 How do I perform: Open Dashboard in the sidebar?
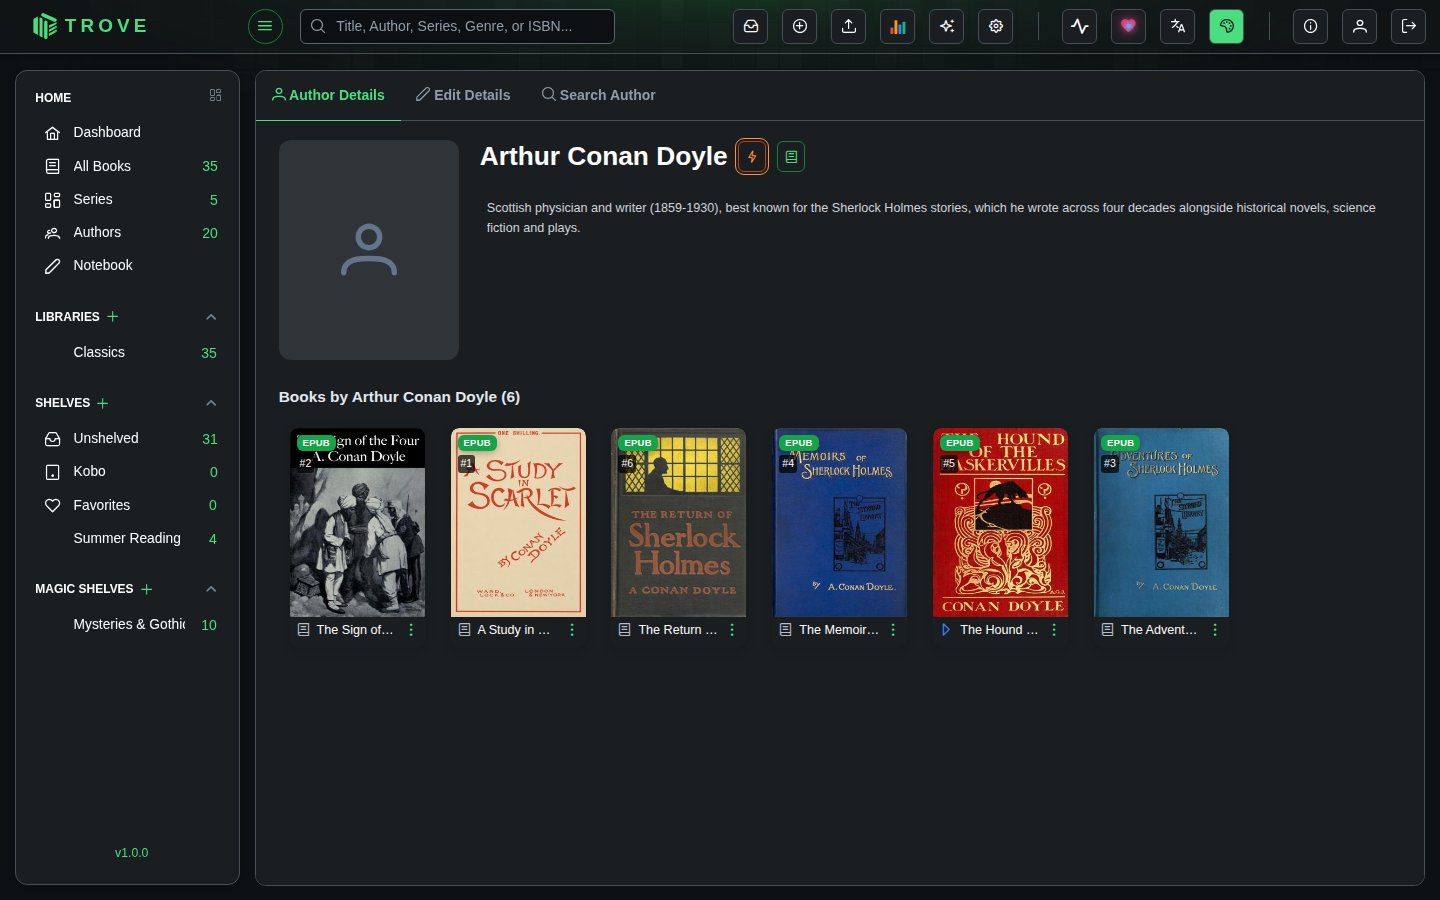127,132
